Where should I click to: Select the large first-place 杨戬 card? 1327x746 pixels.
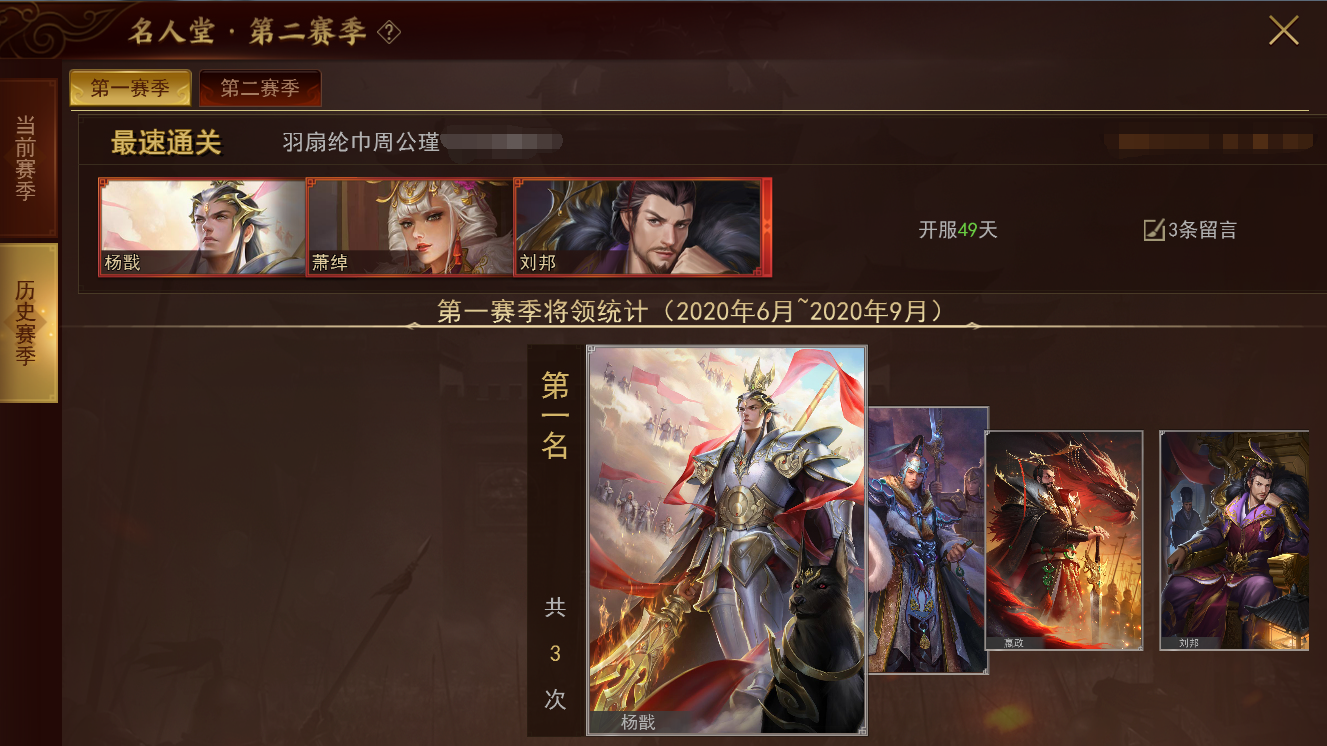point(727,540)
